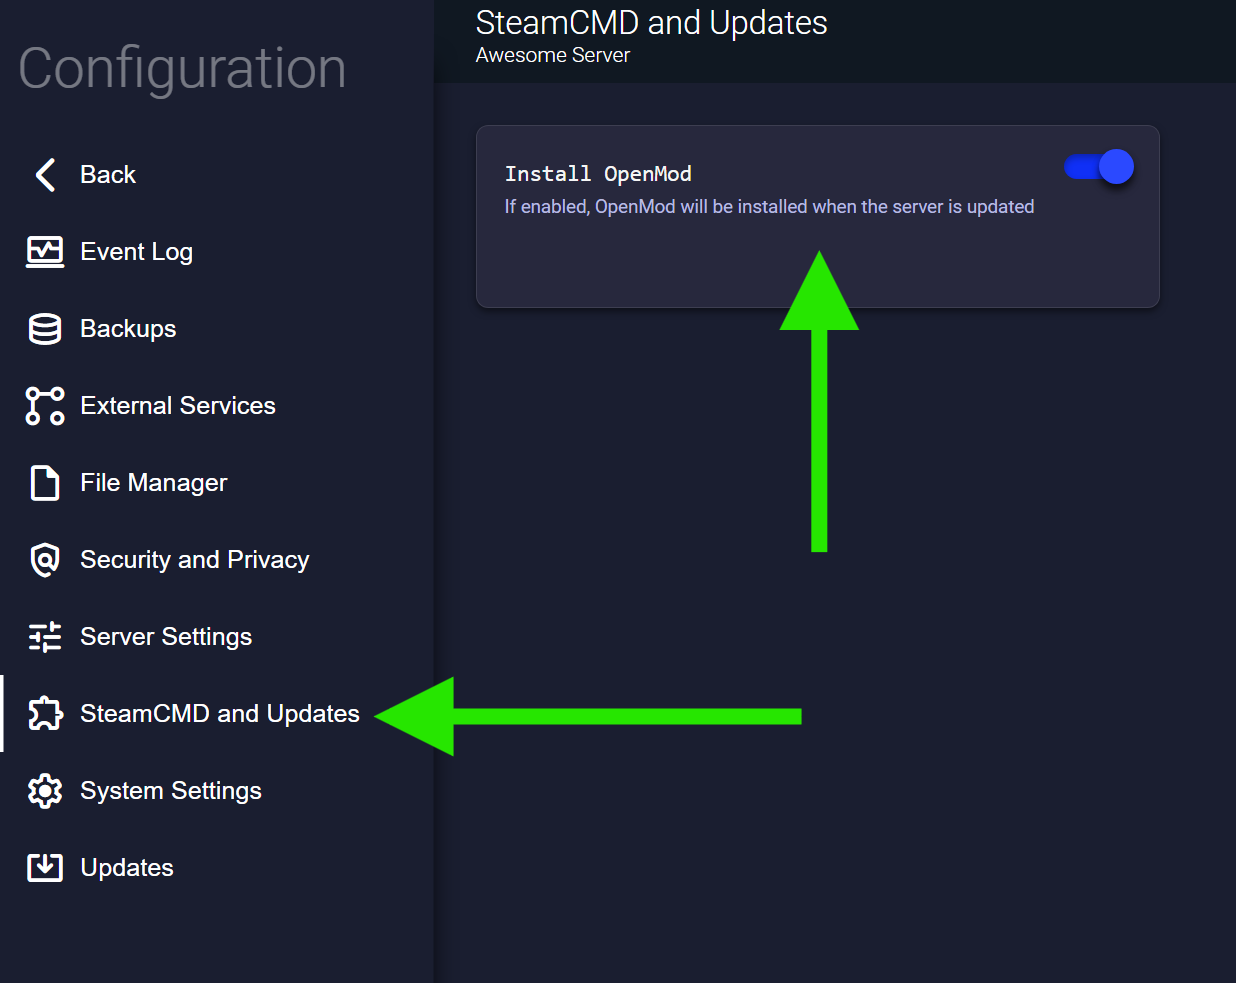This screenshot has height=983, width=1236.
Task: Disable the Install OpenMod toggle
Action: click(x=1098, y=167)
